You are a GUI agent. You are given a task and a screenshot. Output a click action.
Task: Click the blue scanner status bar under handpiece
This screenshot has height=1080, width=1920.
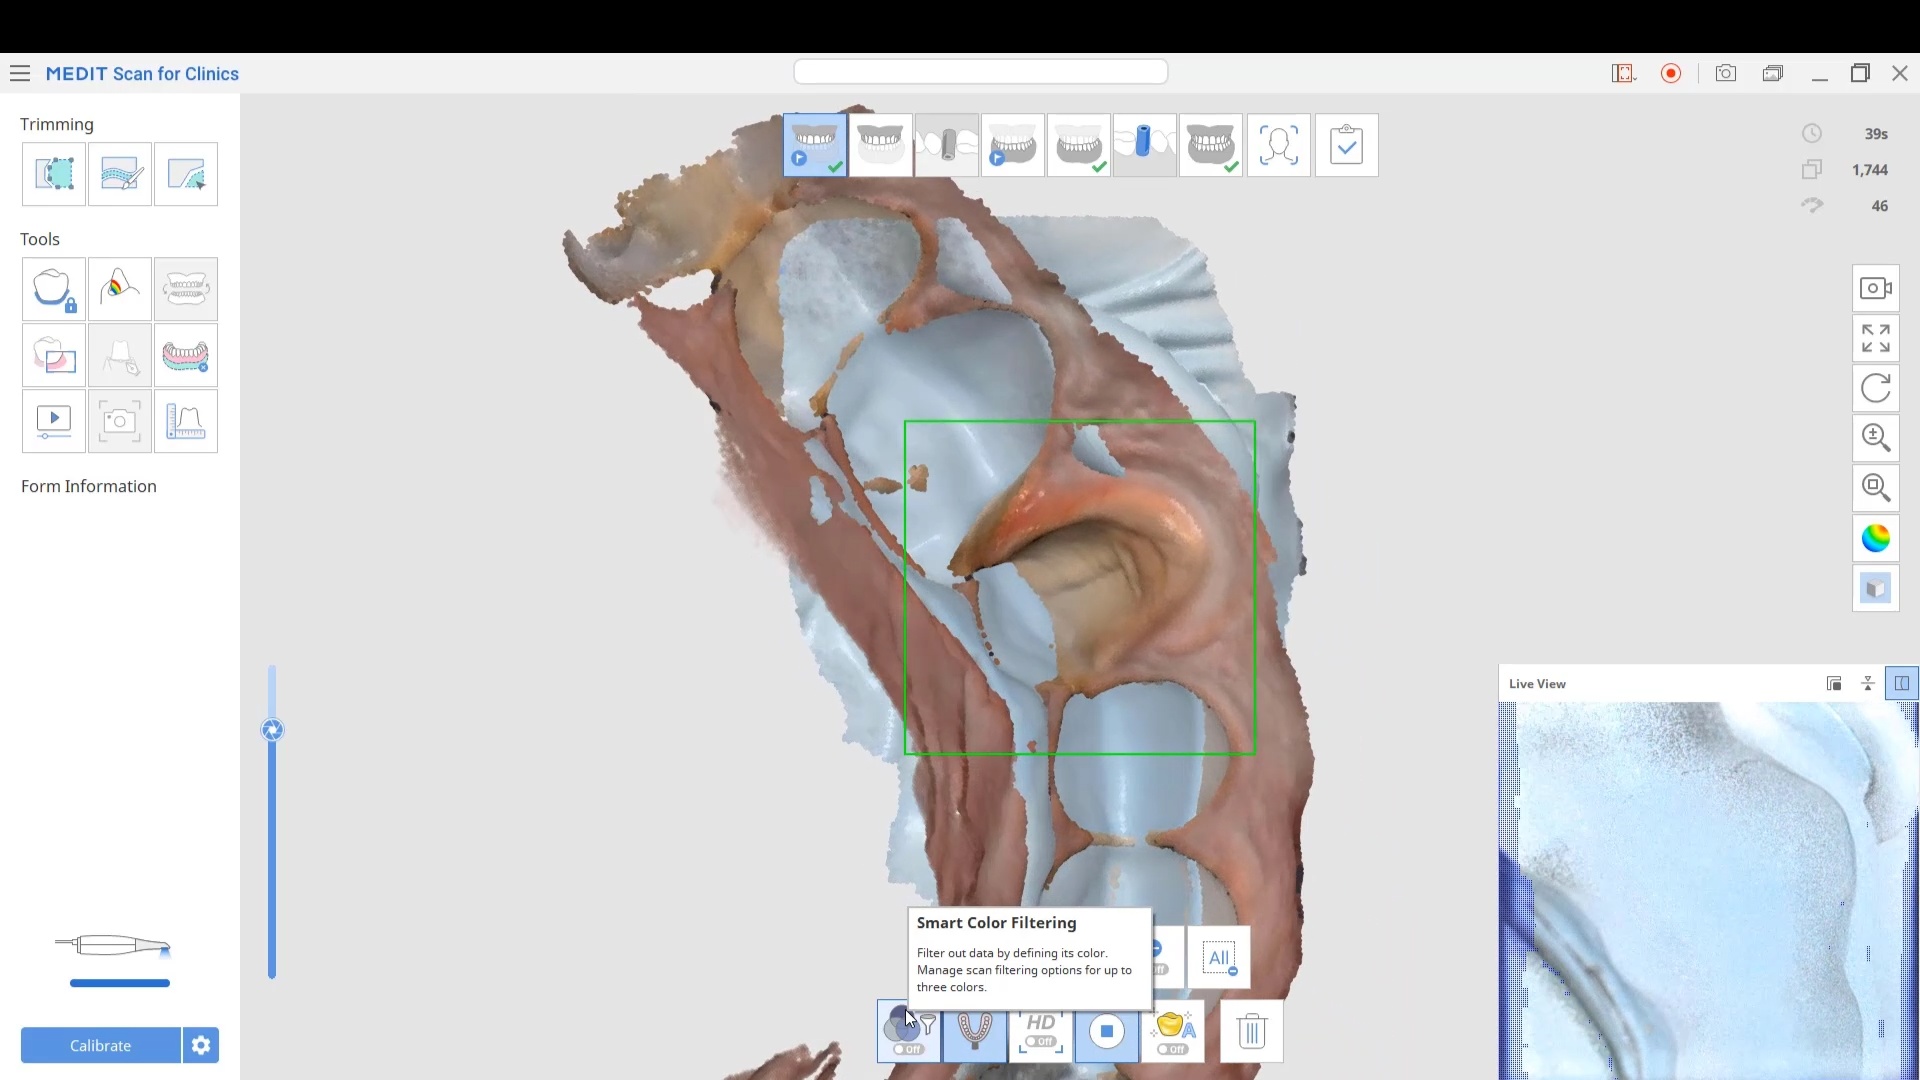pyautogui.click(x=120, y=983)
